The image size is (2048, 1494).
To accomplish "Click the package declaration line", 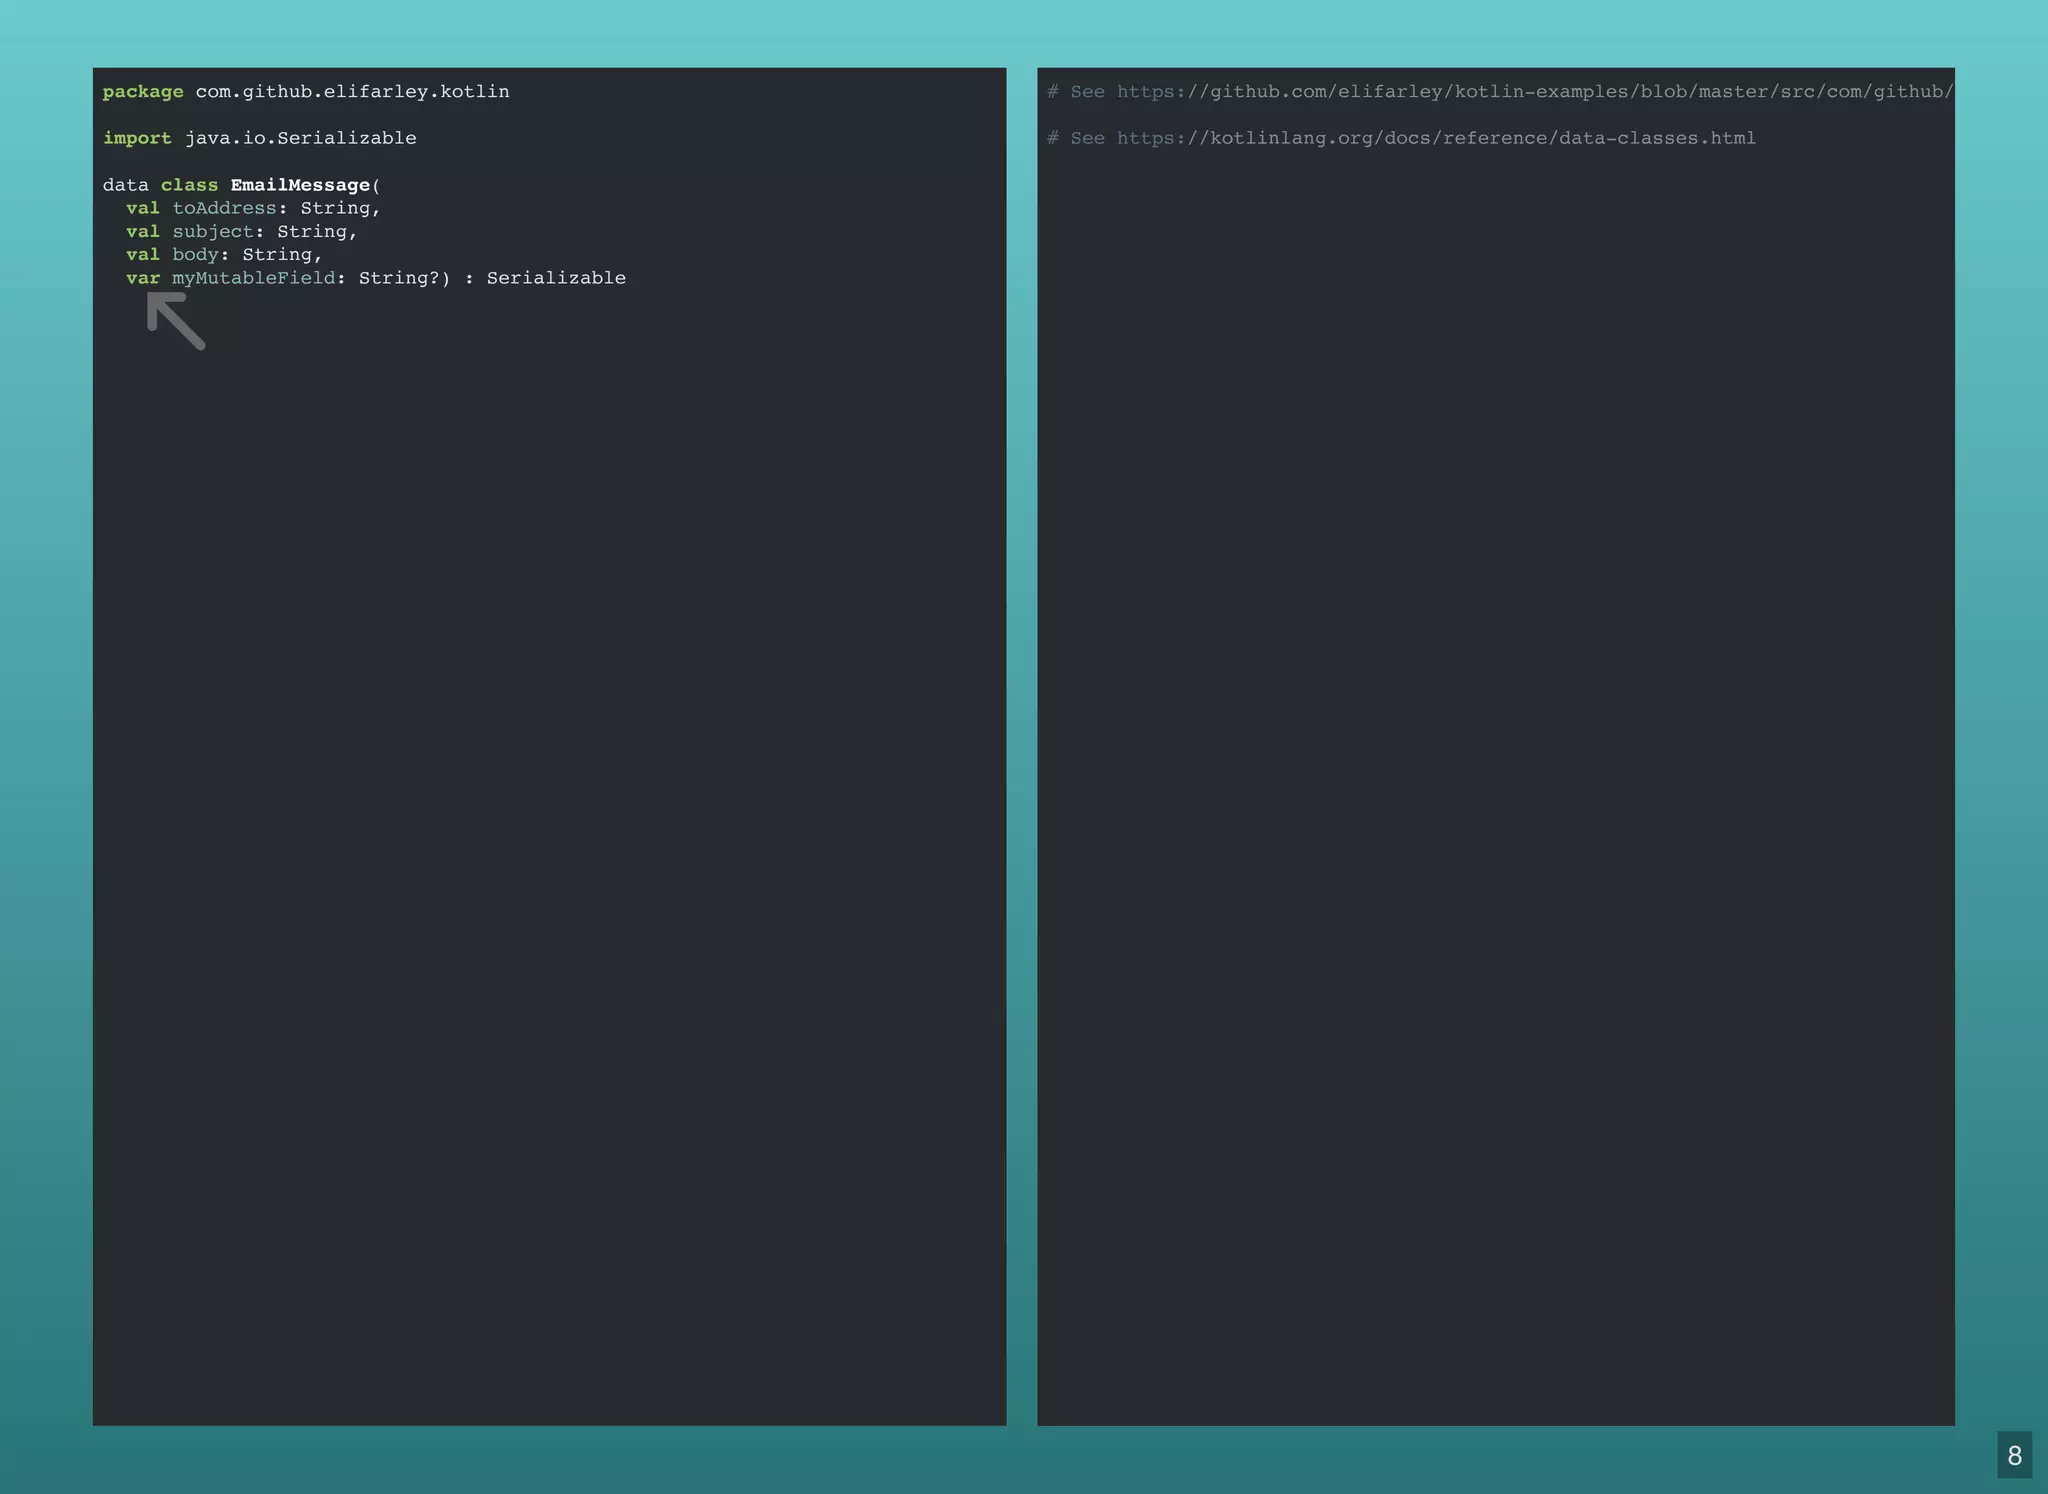I will [306, 92].
